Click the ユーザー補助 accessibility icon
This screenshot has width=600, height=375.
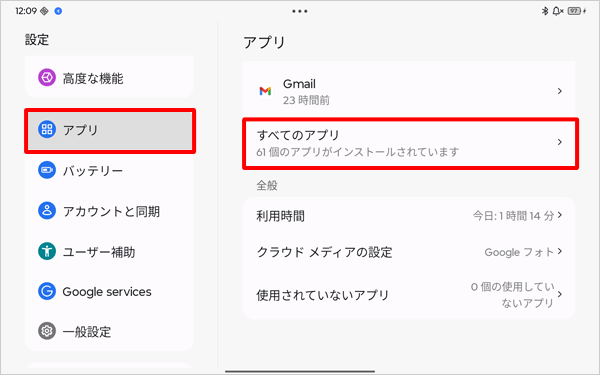(x=47, y=251)
